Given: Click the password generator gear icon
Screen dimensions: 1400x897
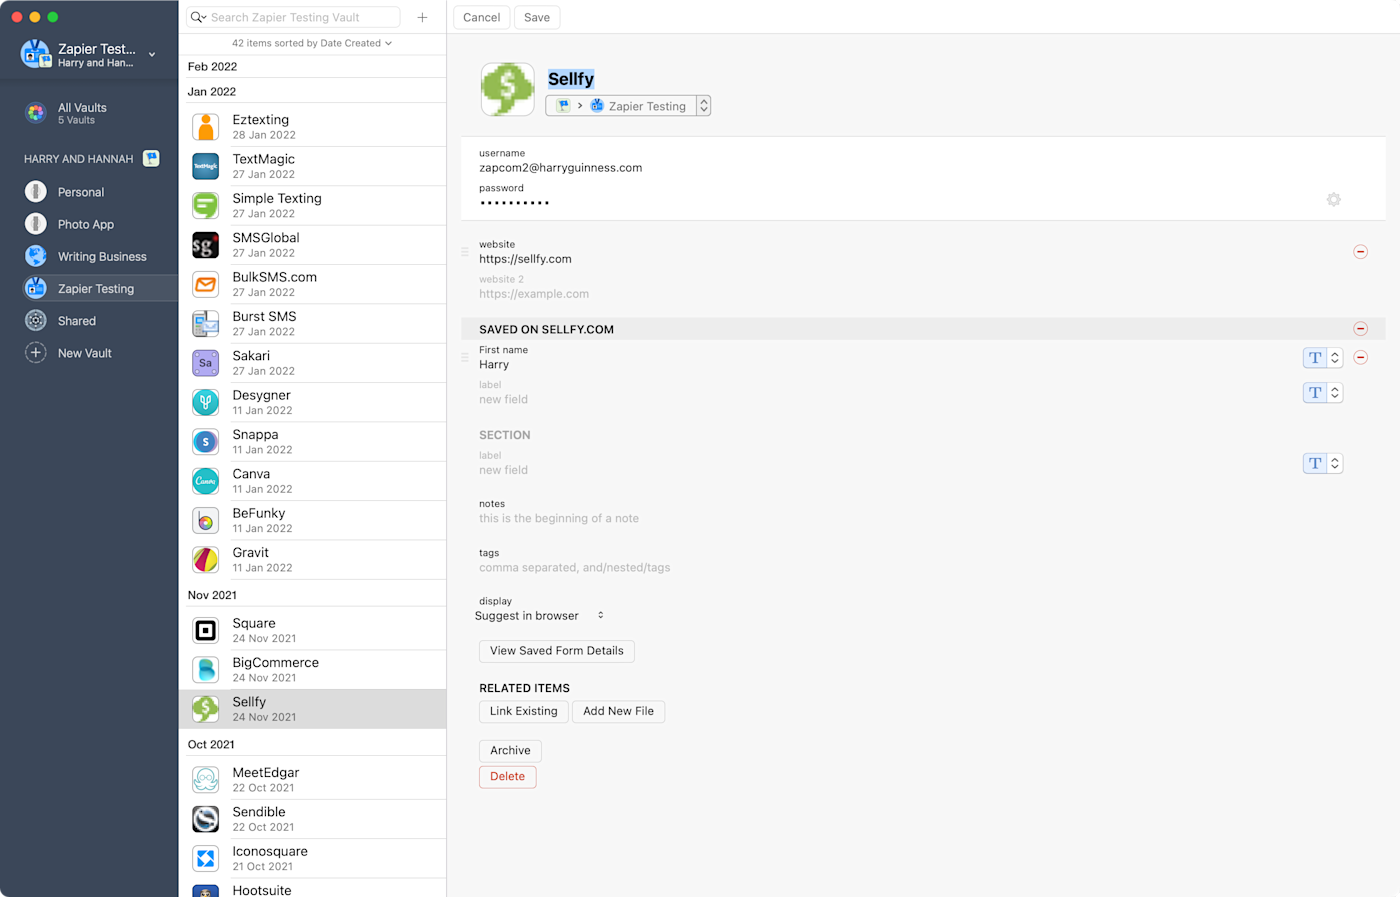Looking at the screenshot, I should point(1333,200).
